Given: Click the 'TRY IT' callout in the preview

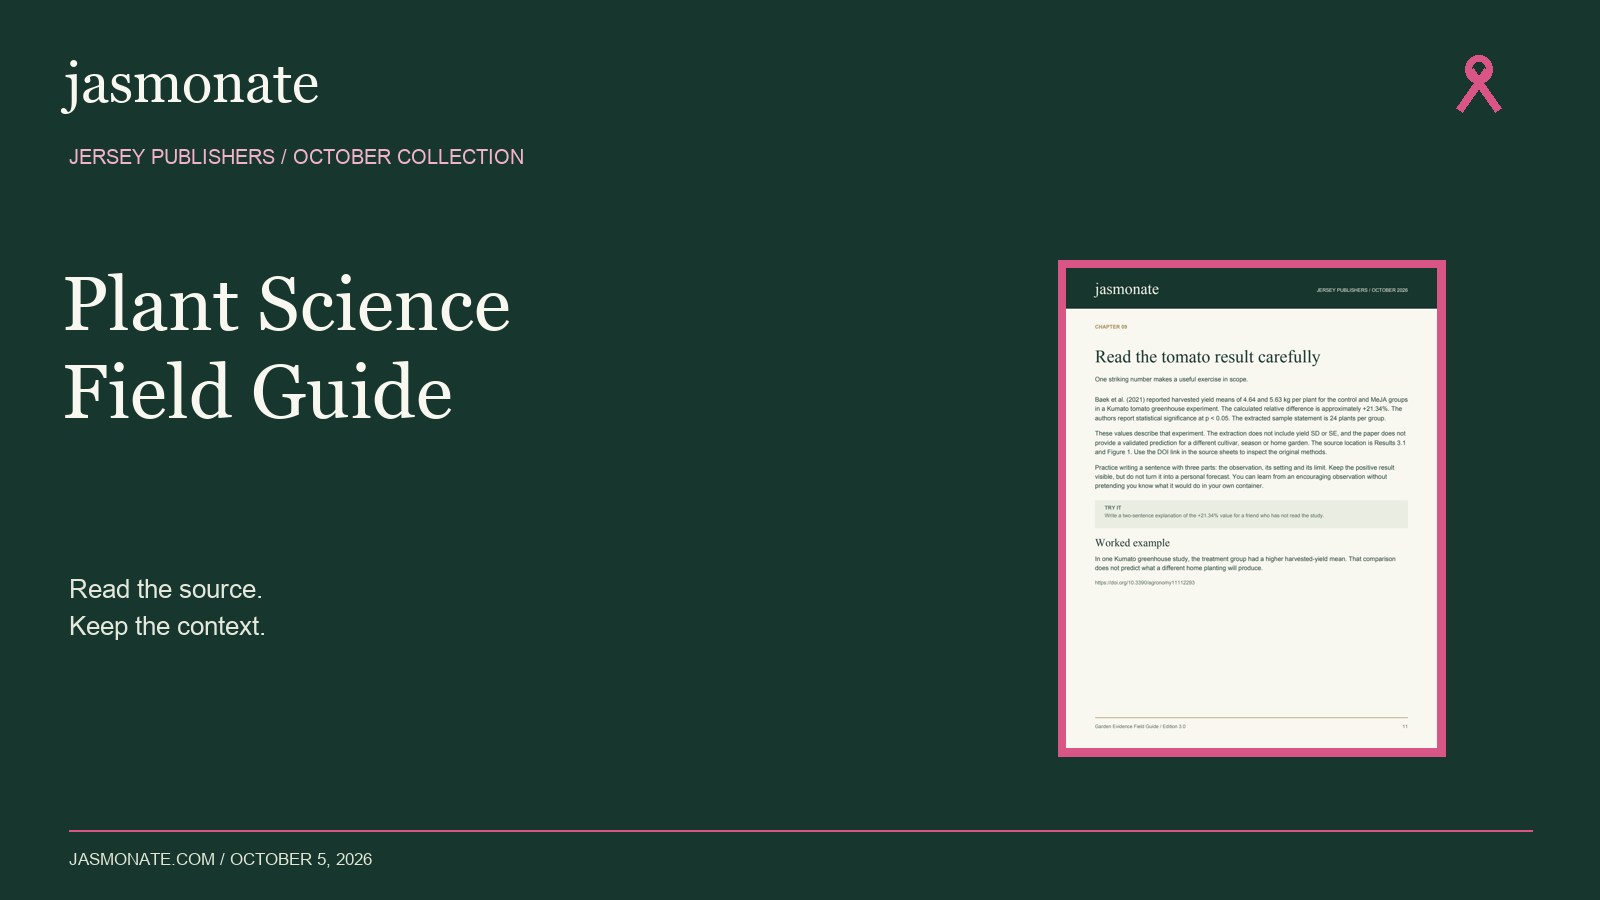Looking at the screenshot, I should coord(1251,513).
